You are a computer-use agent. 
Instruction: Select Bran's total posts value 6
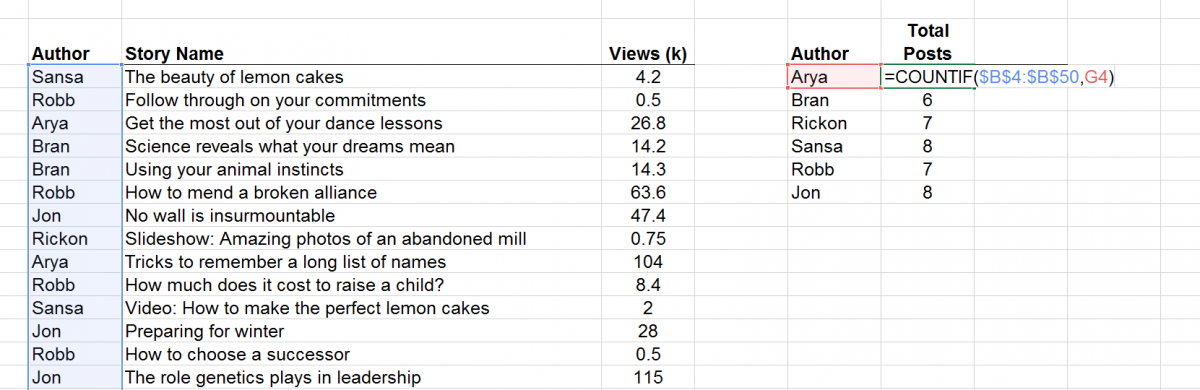point(928,100)
